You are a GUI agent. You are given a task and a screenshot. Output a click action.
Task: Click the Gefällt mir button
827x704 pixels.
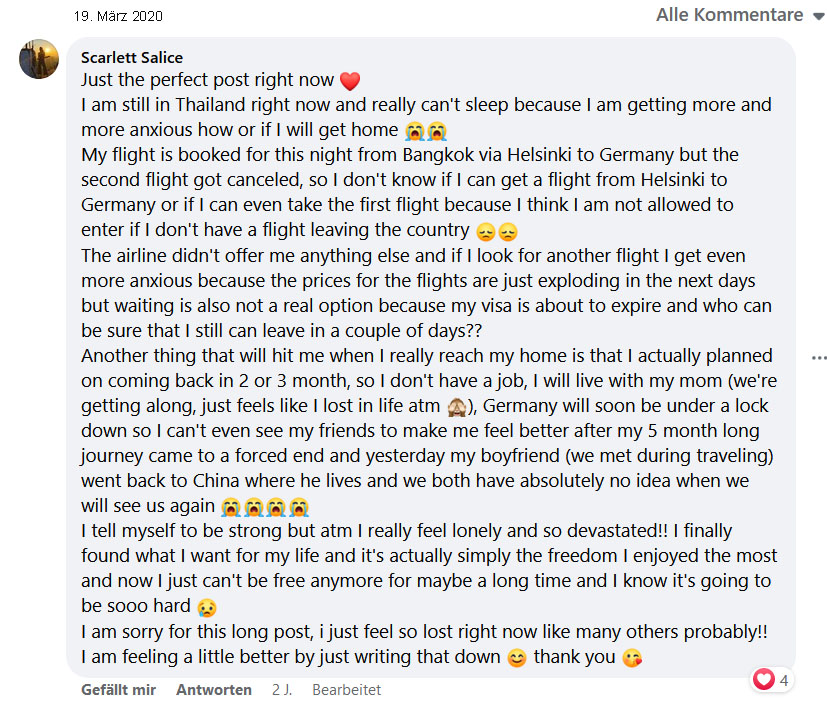pos(118,690)
